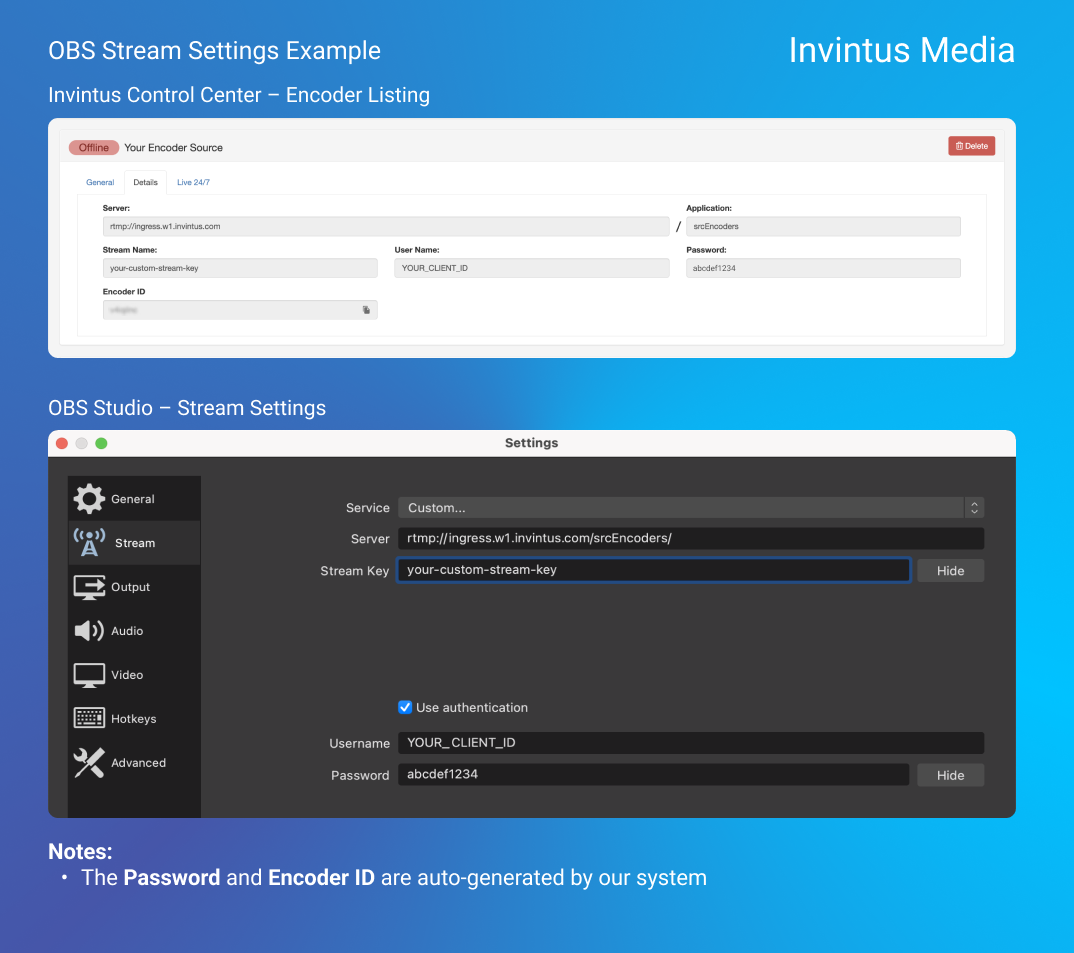The image size is (1074, 953).
Task: Copy the Encoder ID with clipboard icon
Action: click(x=366, y=310)
